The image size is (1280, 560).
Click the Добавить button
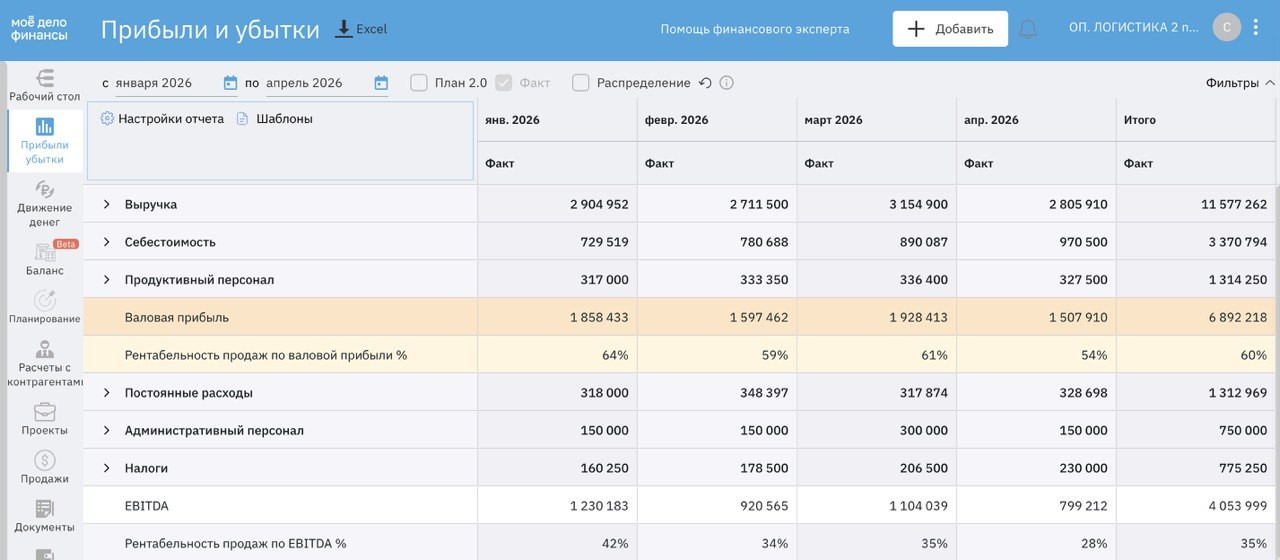click(950, 28)
